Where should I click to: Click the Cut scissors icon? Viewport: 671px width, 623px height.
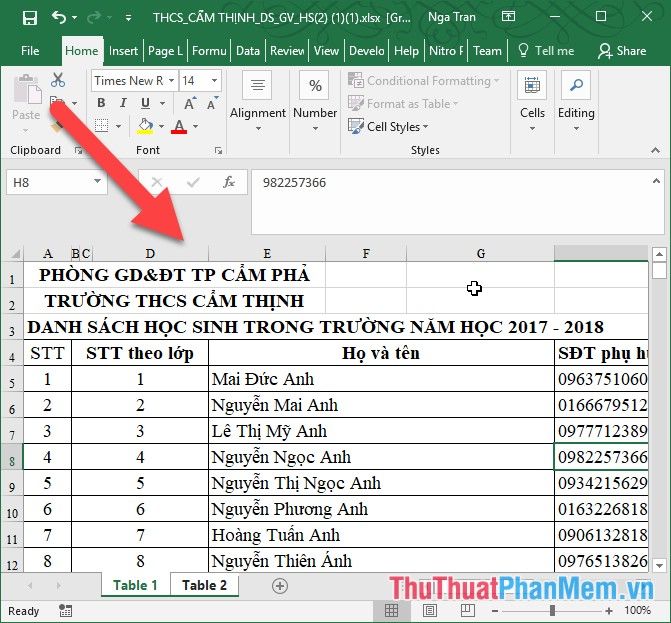click(58, 80)
